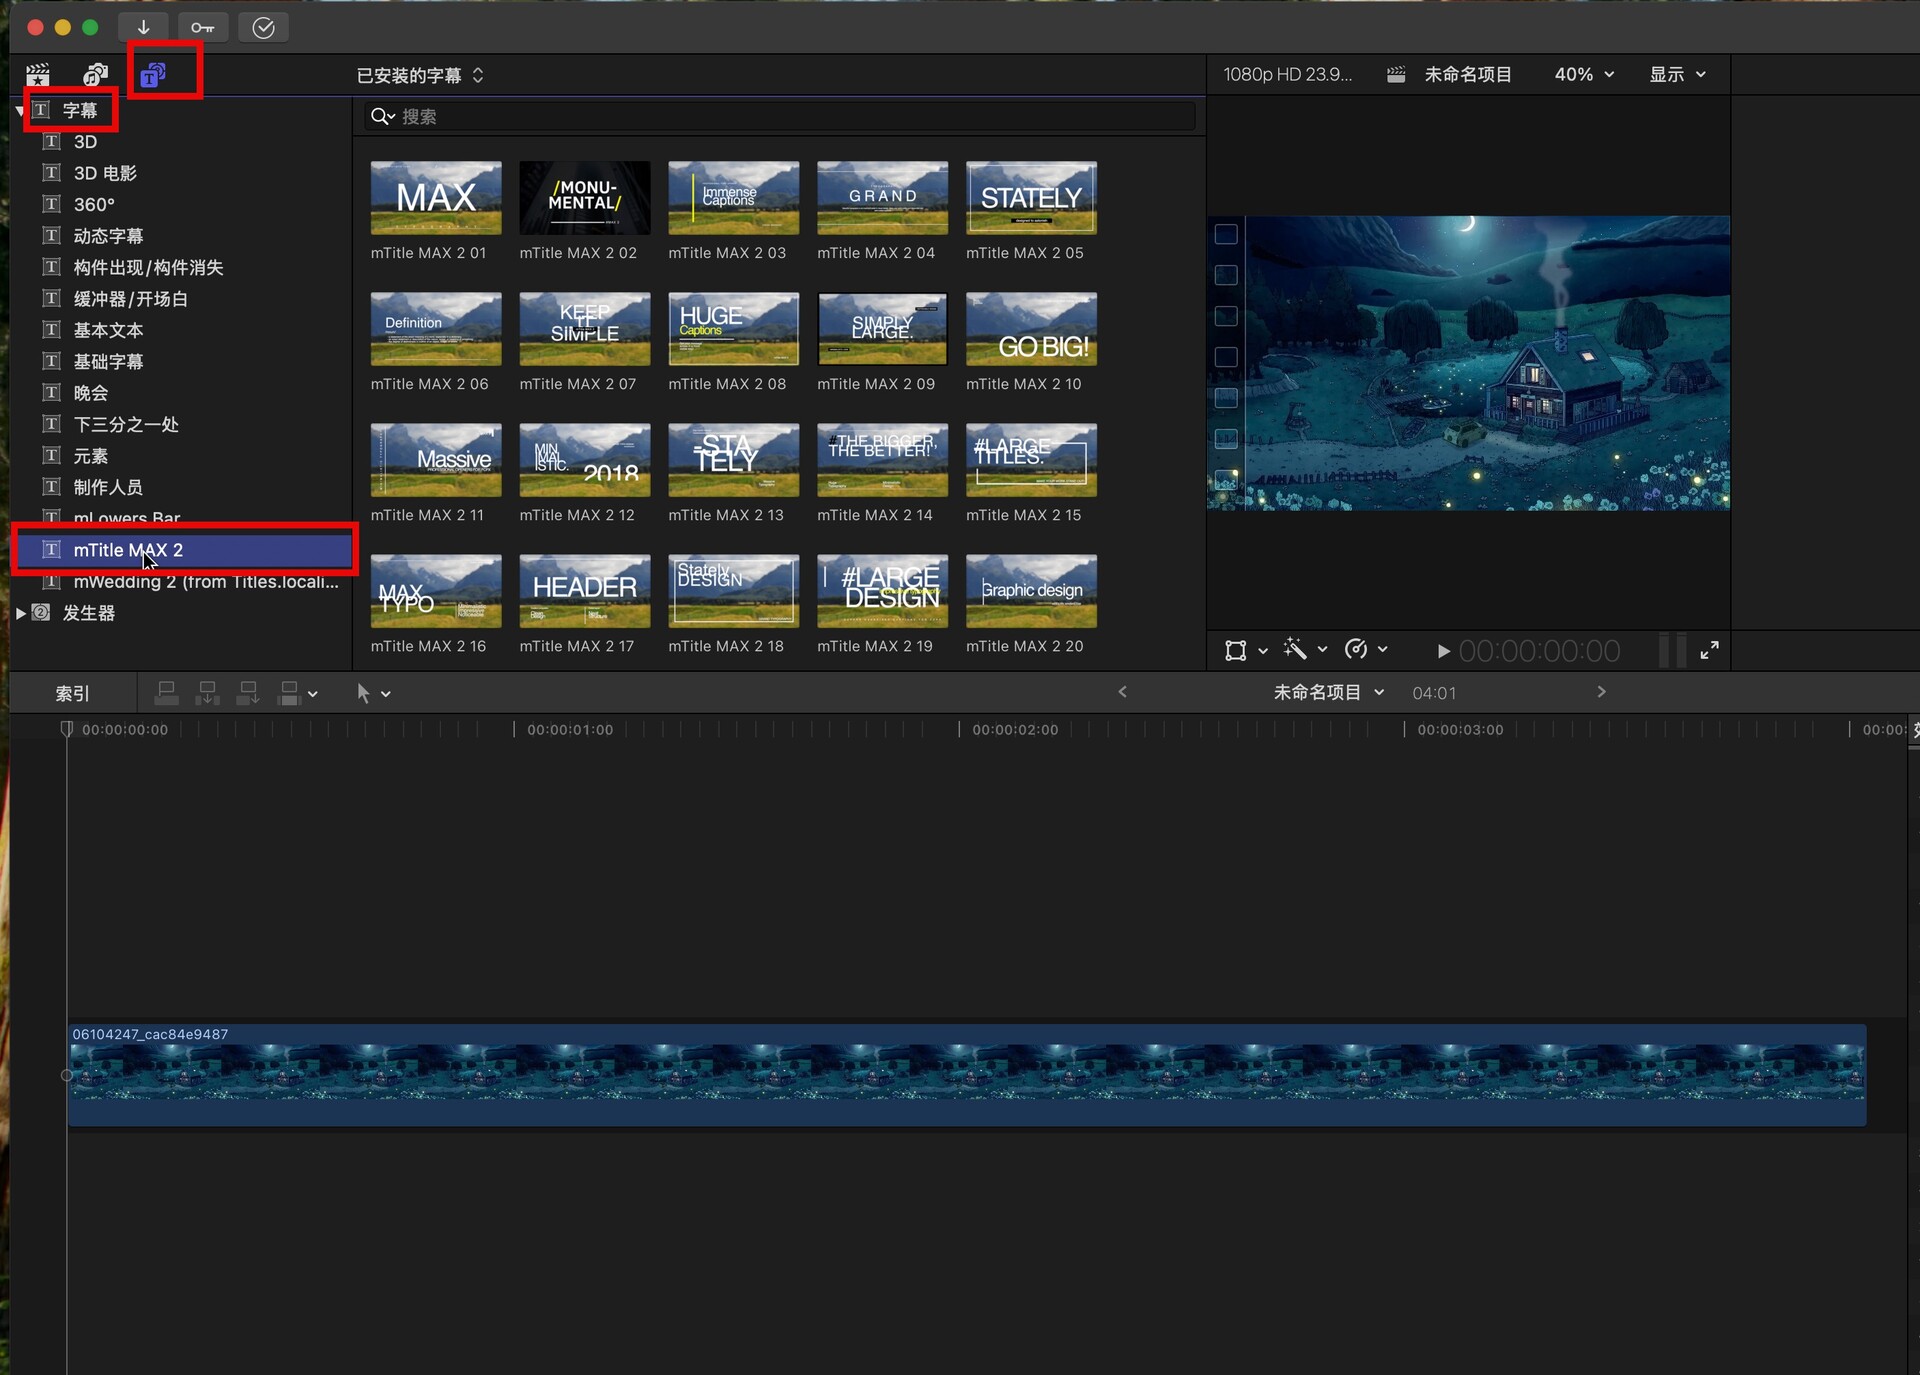The image size is (1920, 1375).
Task: Enter full screen viewer playback
Action: [x=1709, y=650]
